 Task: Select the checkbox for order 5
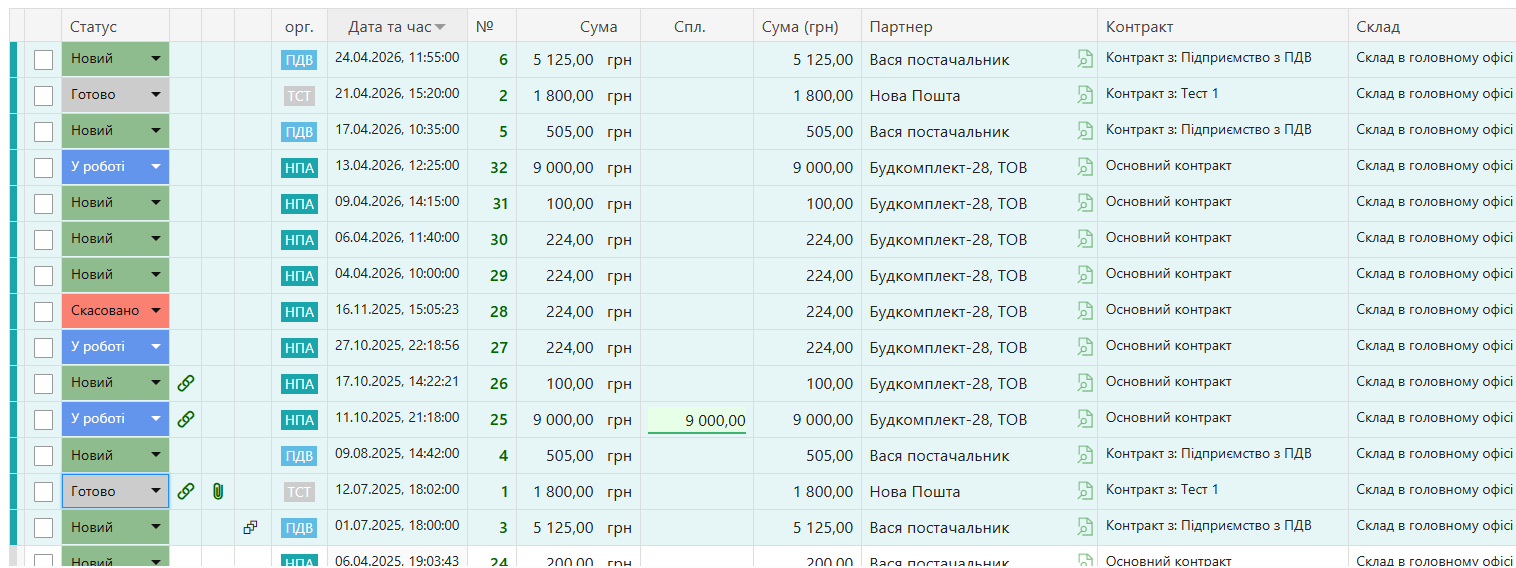pyautogui.click(x=43, y=132)
